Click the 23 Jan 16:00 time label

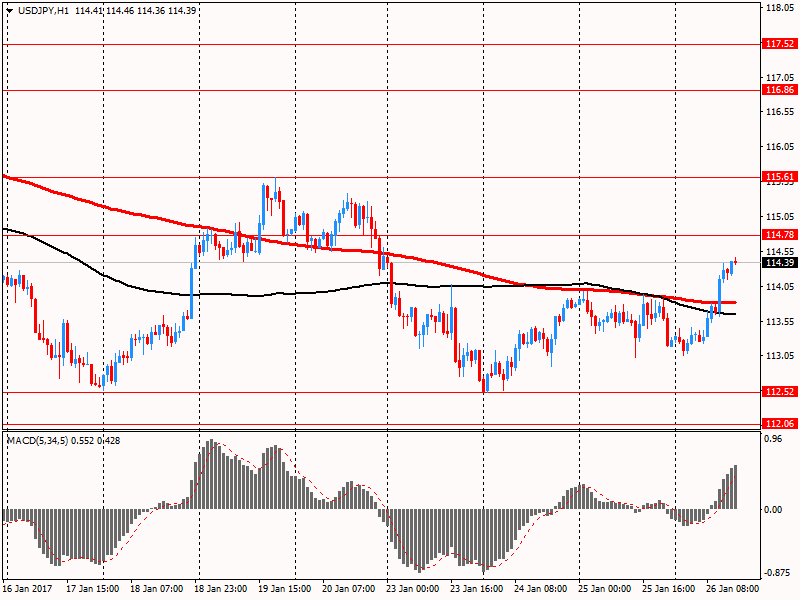pos(477,589)
